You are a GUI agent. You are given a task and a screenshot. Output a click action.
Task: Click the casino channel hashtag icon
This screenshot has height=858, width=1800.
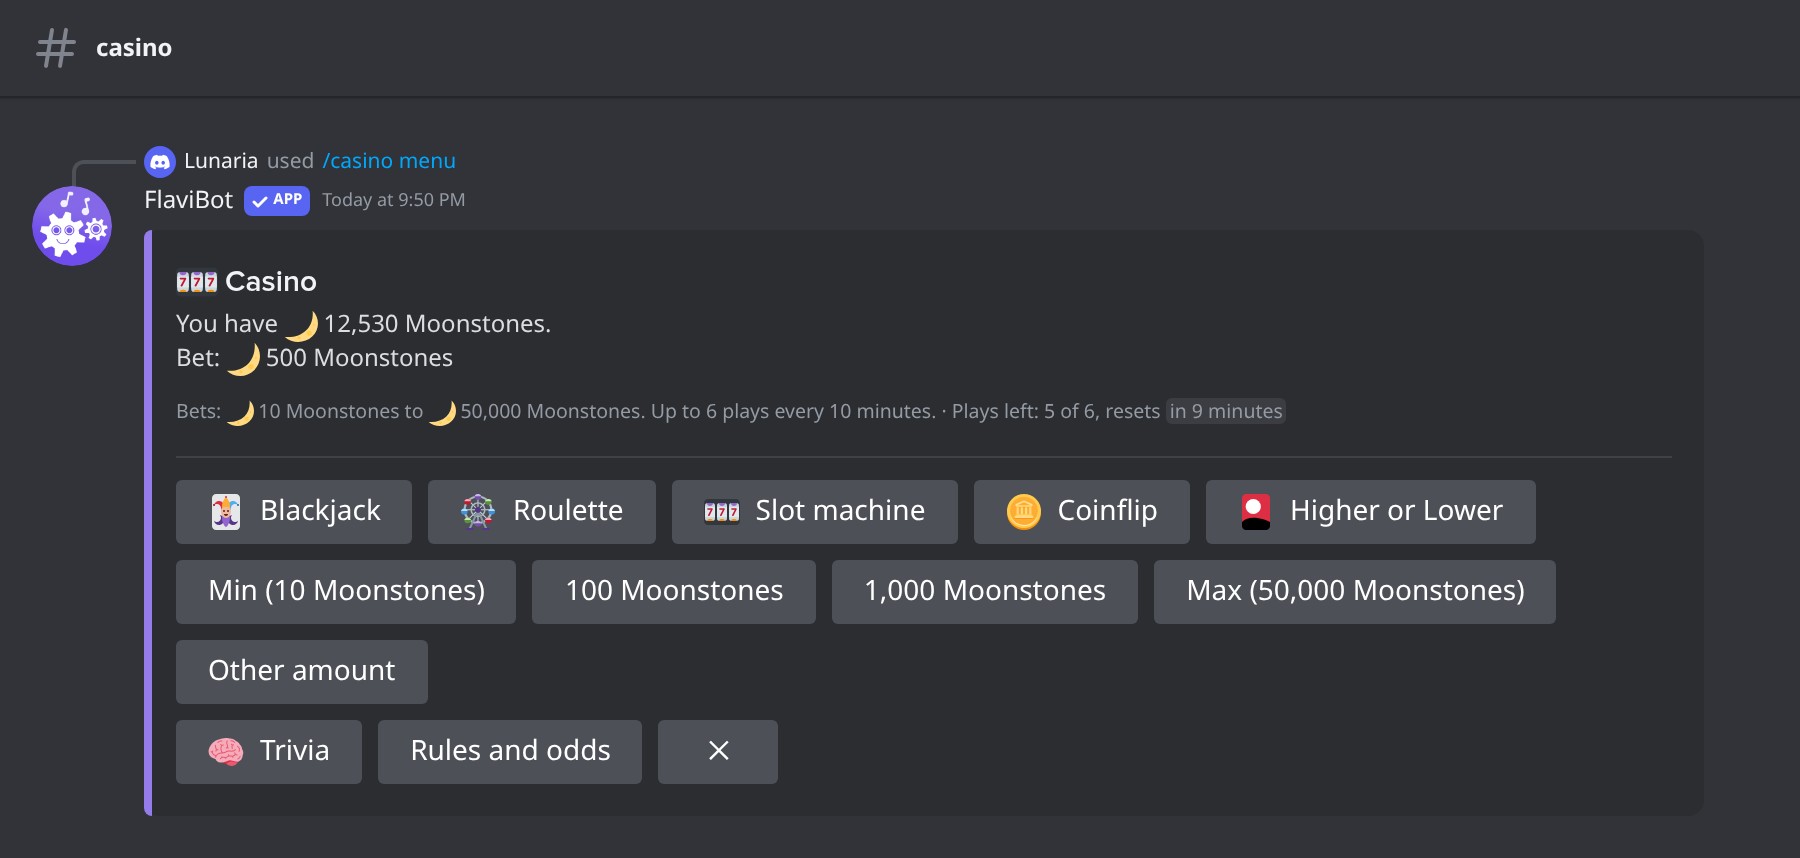tap(56, 48)
